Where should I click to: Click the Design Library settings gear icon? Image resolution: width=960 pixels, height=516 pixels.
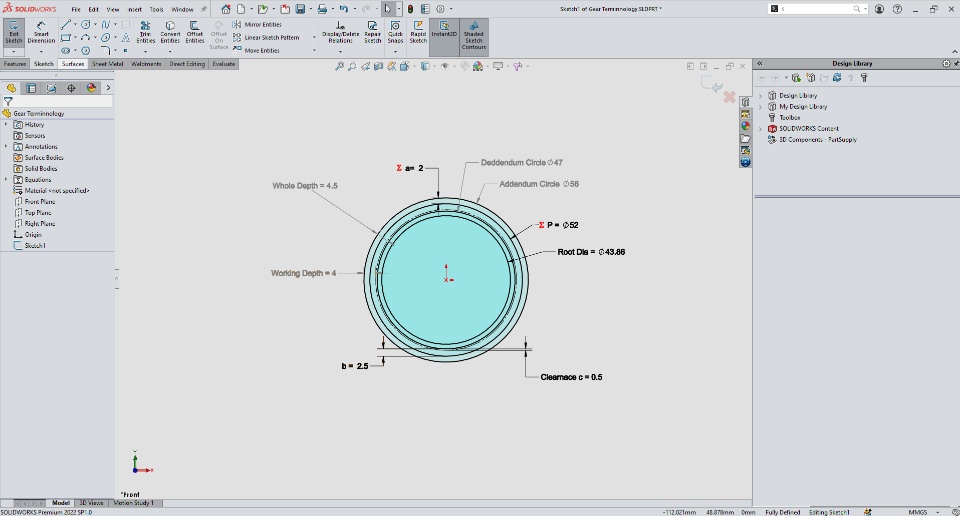coord(946,64)
